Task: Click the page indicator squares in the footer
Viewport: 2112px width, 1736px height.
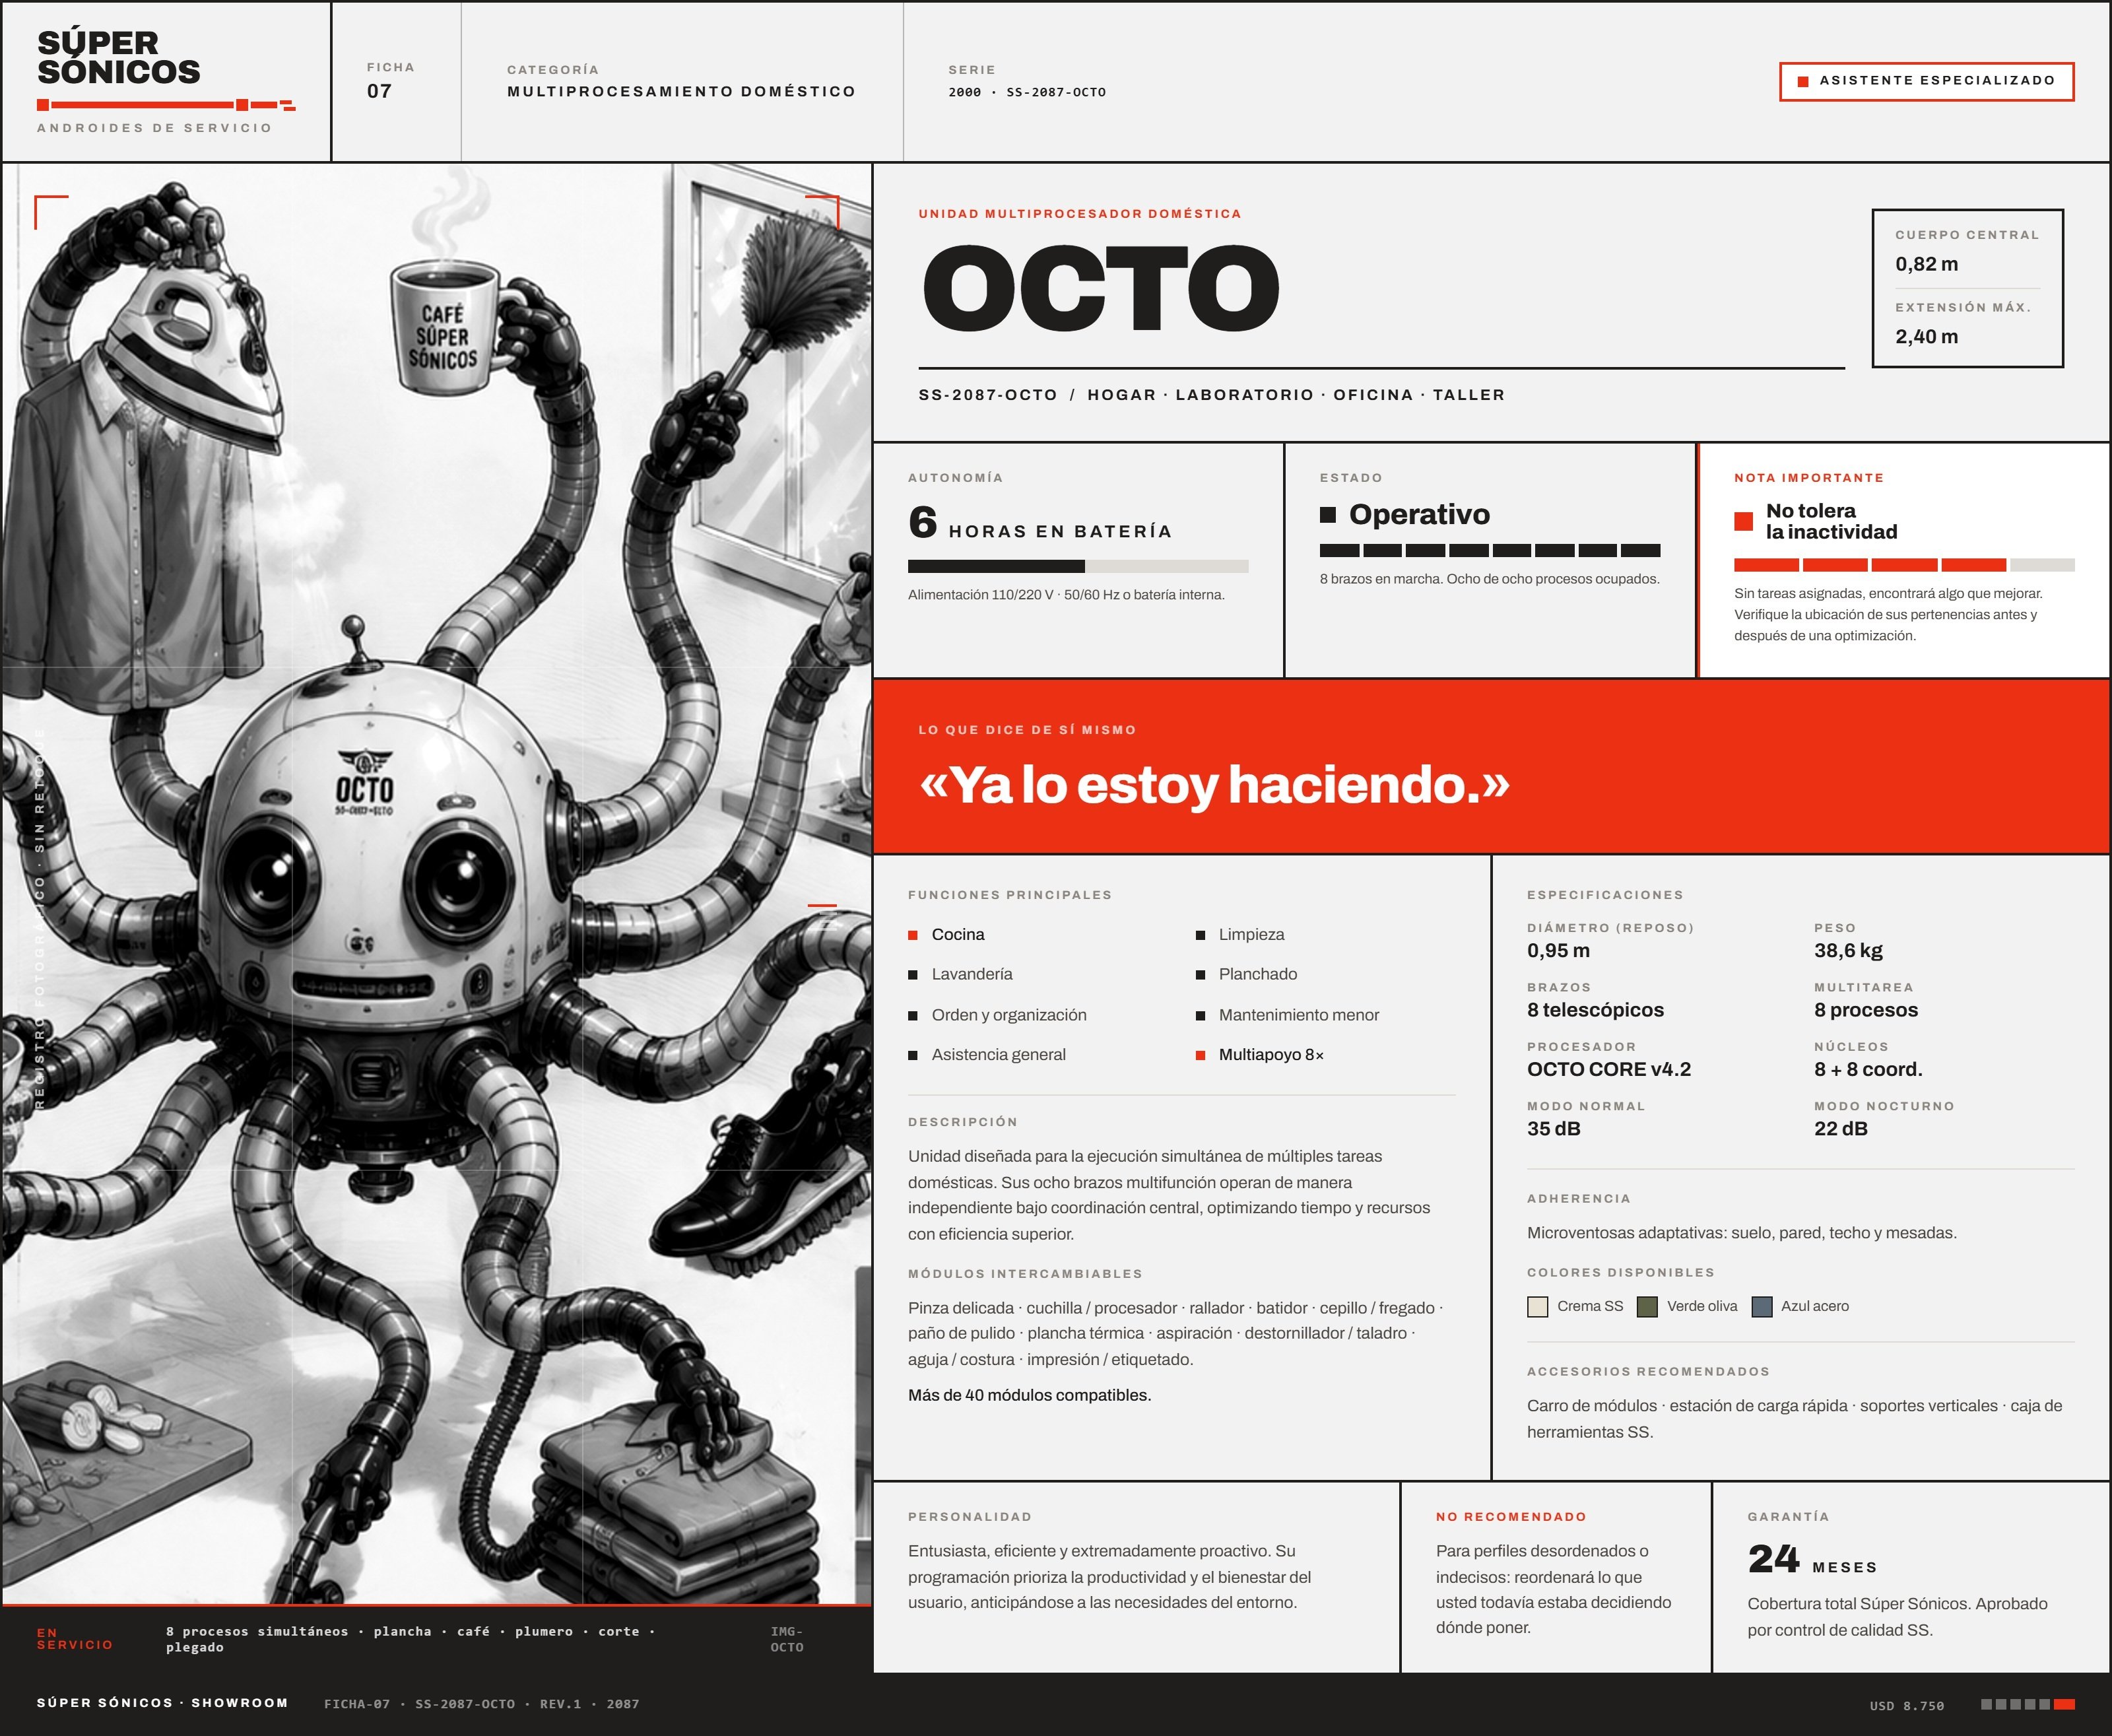Action: 2027,1704
